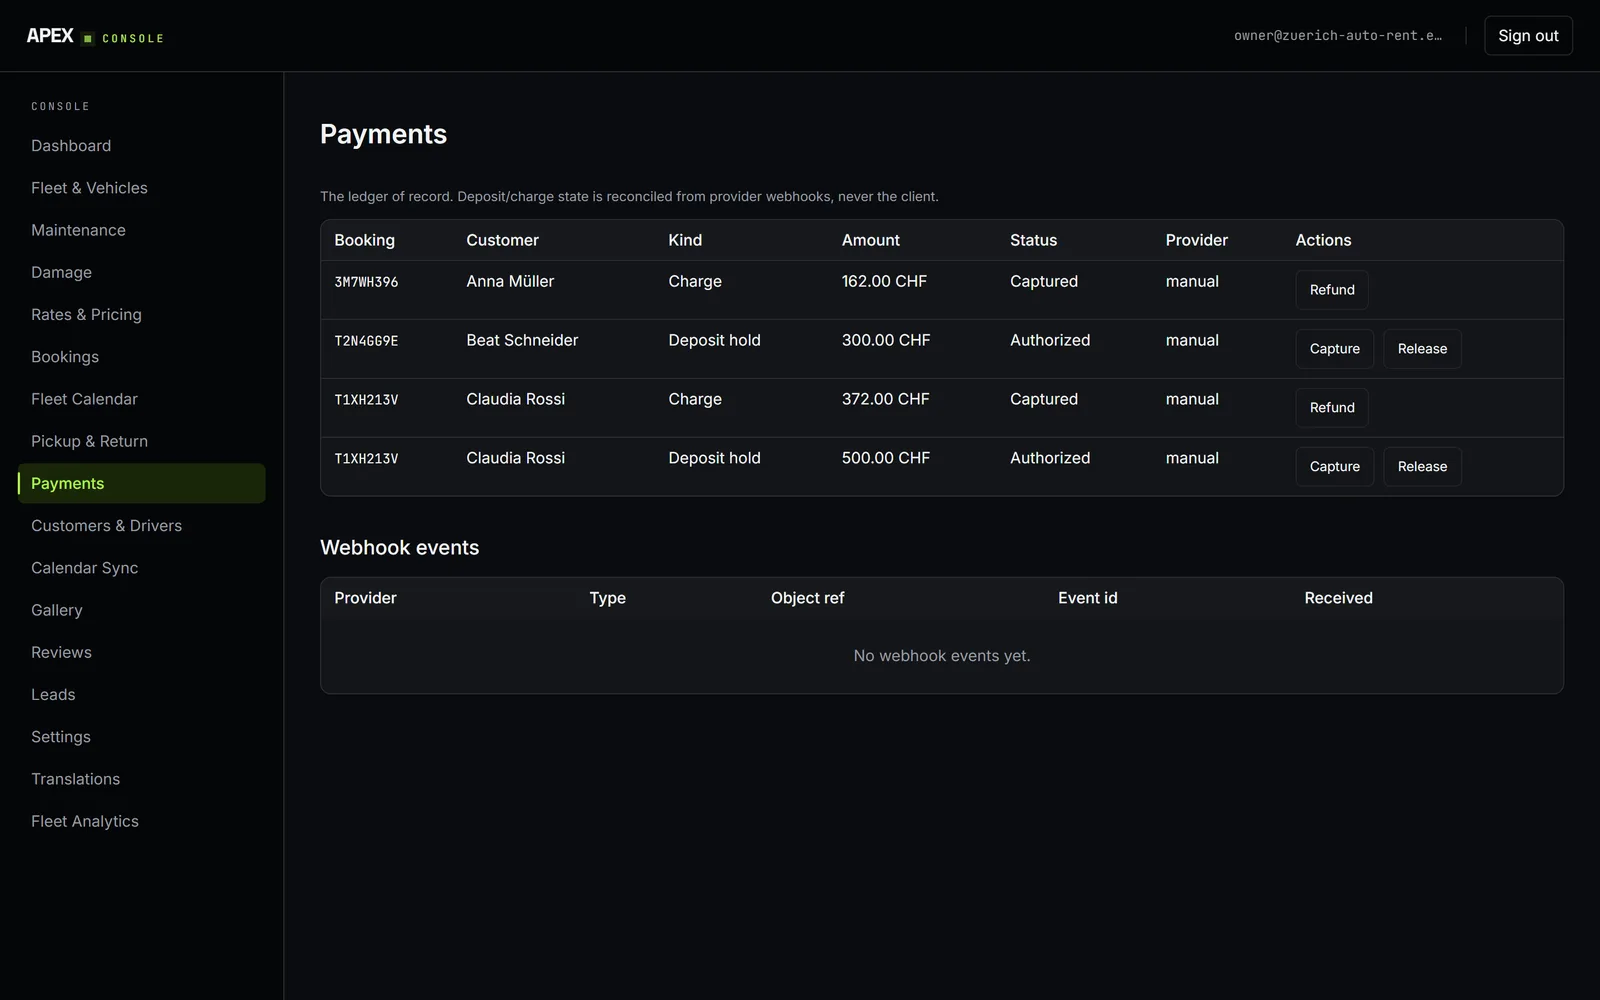This screenshot has height=1000, width=1600.
Task: Select customer name Beat Schneider
Action: coord(522,341)
